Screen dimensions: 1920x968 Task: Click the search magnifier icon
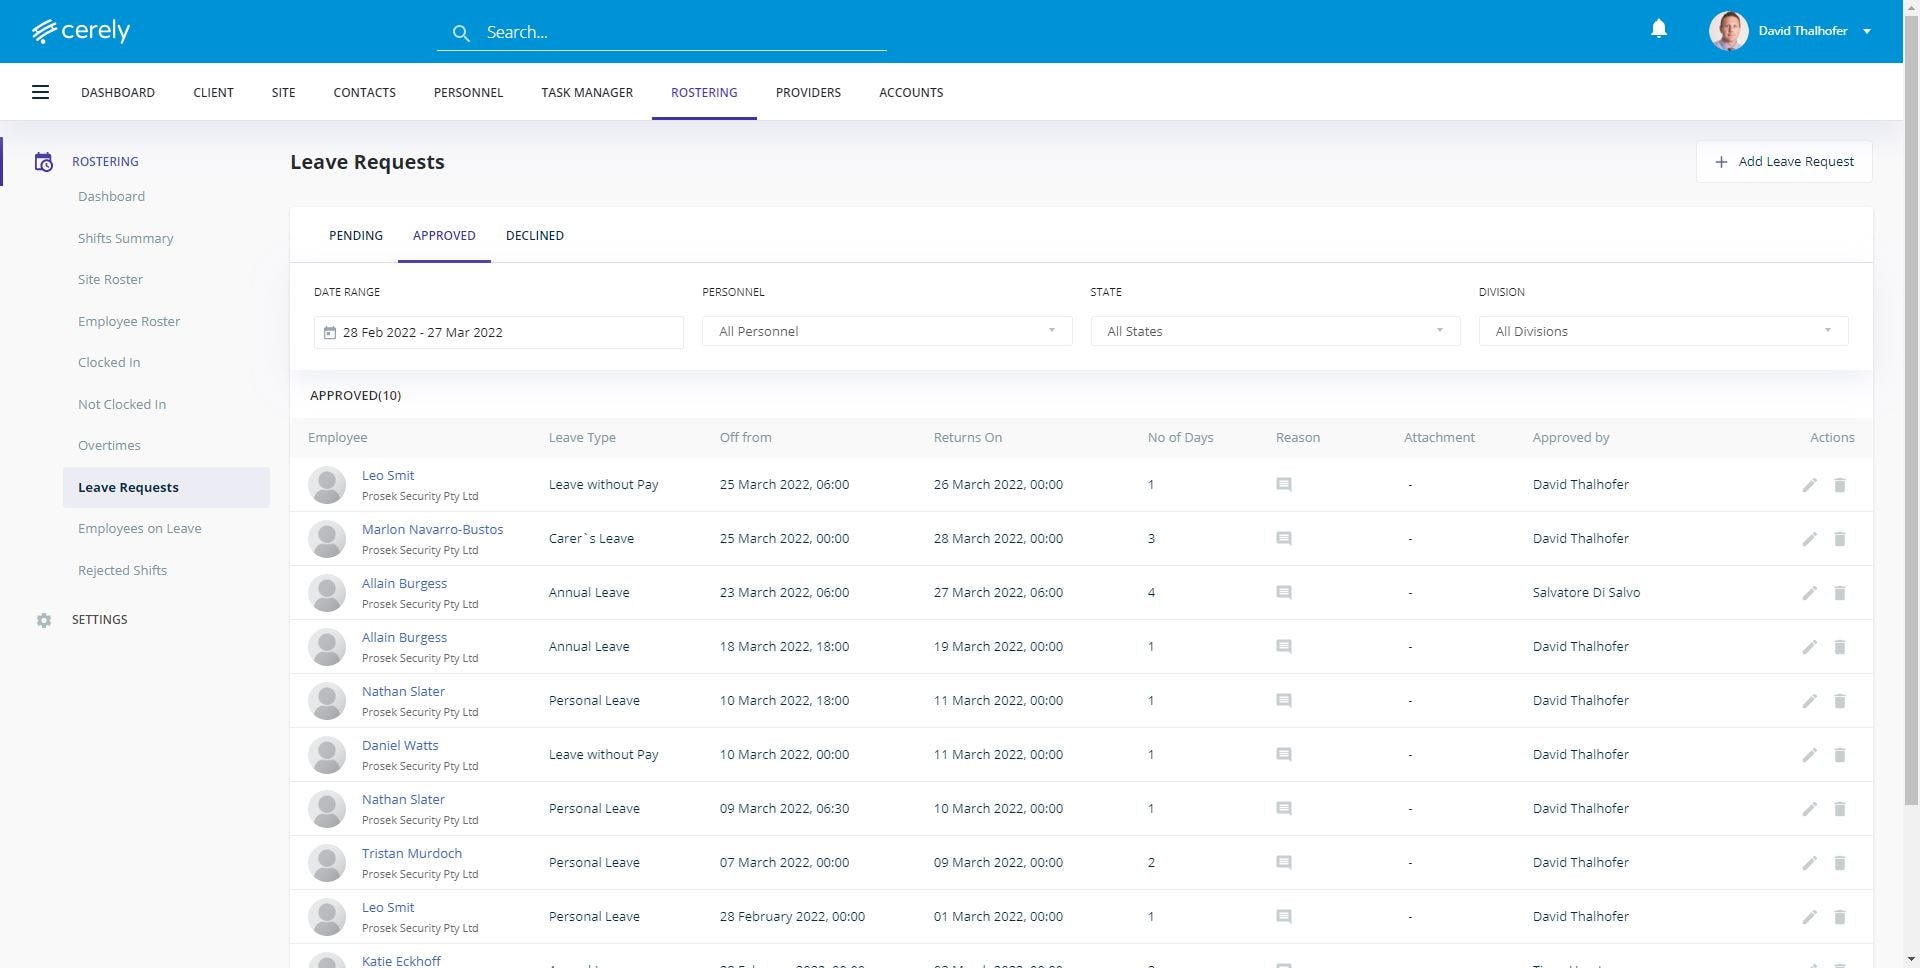pos(461,32)
